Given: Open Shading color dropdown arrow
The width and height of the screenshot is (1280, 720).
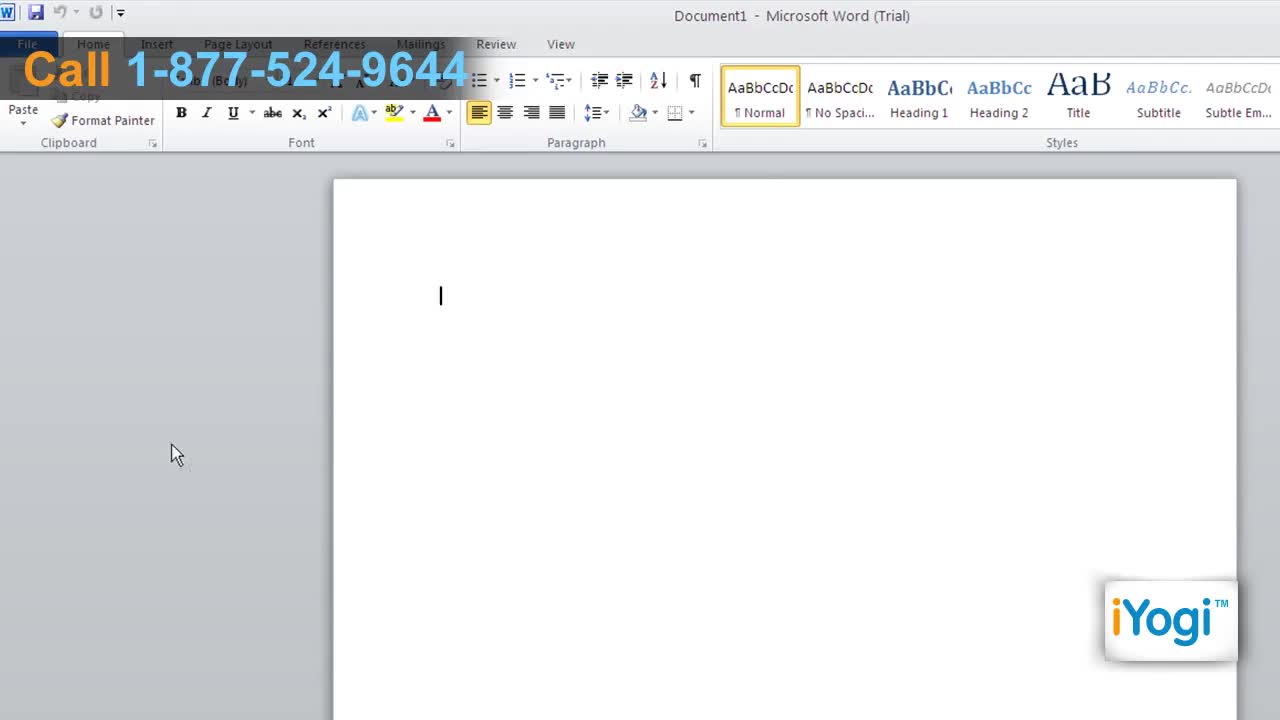Looking at the screenshot, I should tap(655, 113).
